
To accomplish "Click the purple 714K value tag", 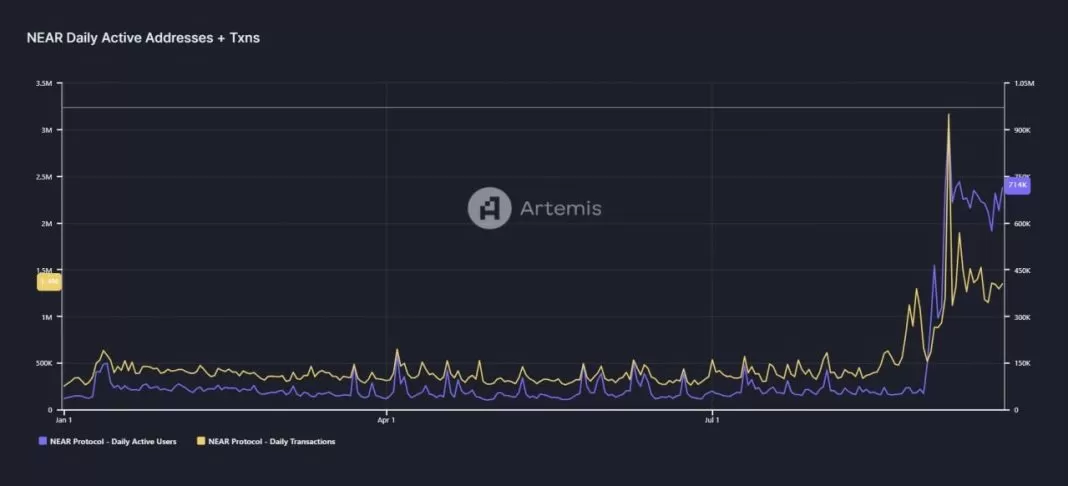I will 1017,185.
